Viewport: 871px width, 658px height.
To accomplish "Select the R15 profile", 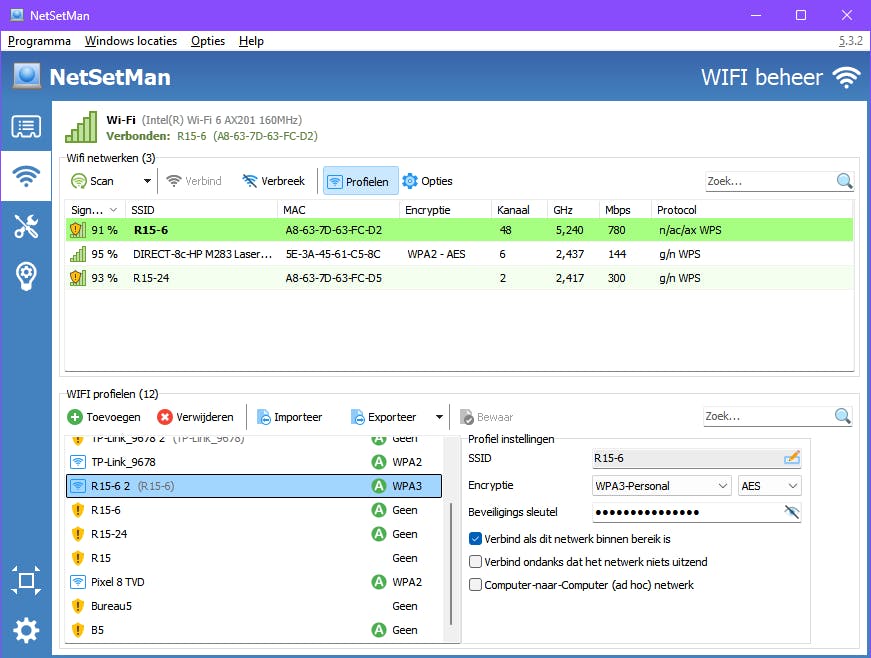I will (254, 558).
